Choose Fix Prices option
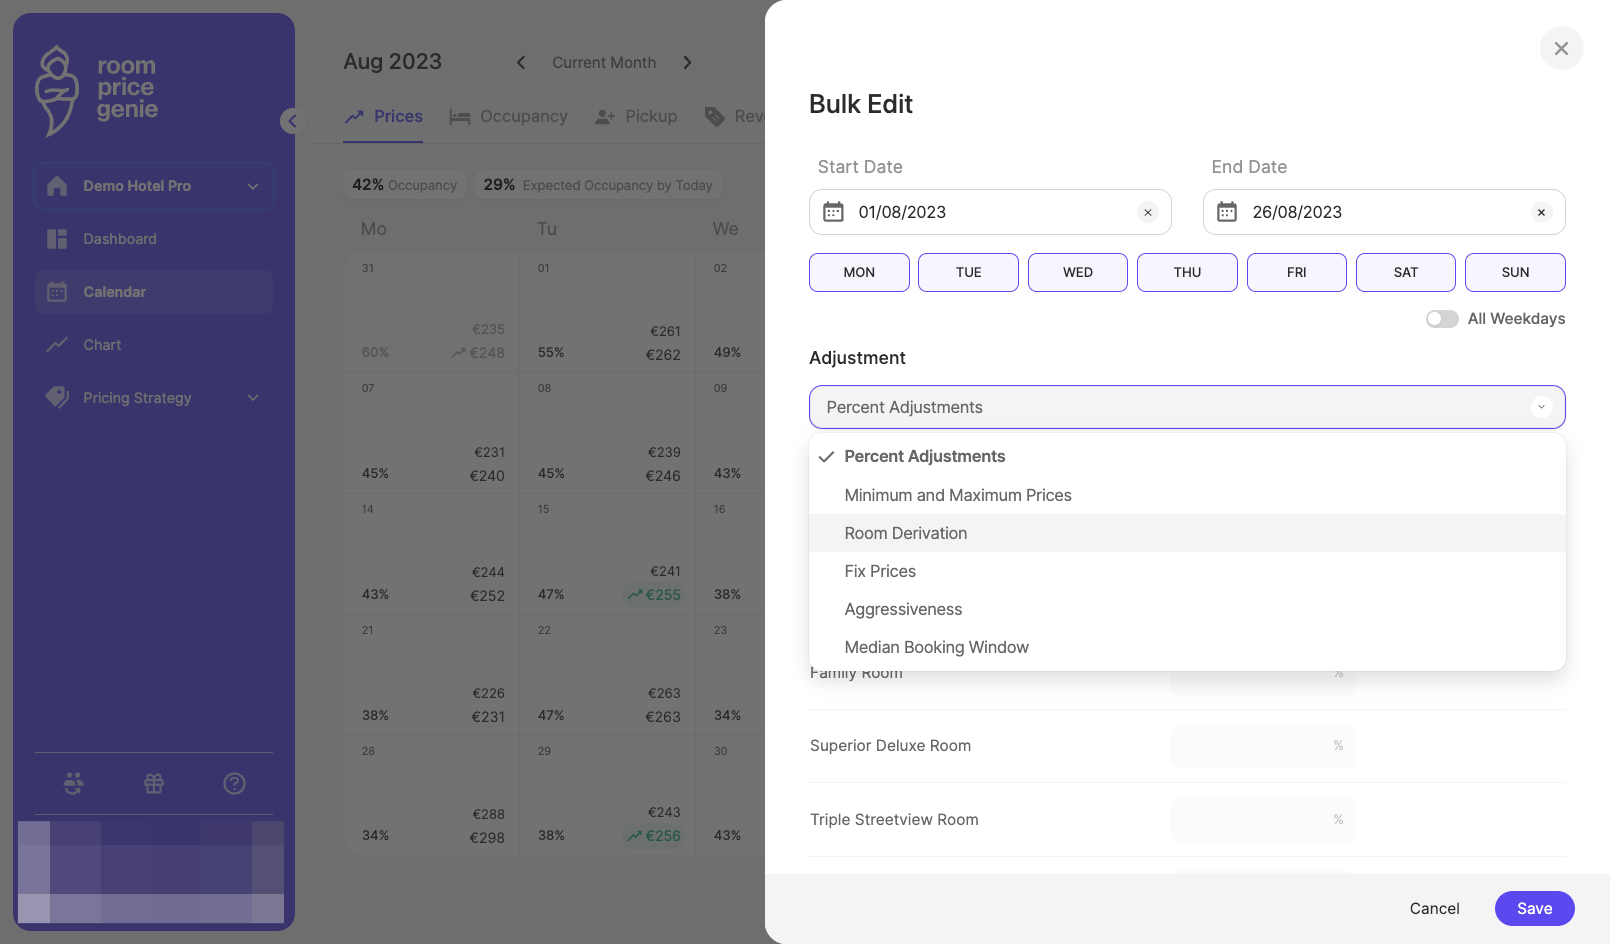 [1187, 571]
